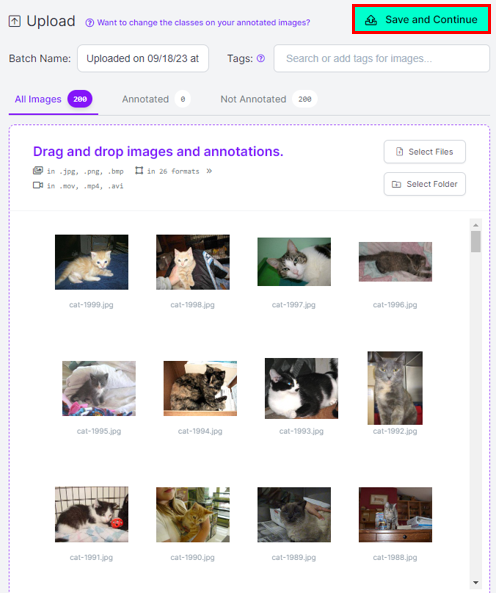Click the file icon in Select Files
Image resolution: width=497 pixels, height=597 pixels.
(399, 152)
